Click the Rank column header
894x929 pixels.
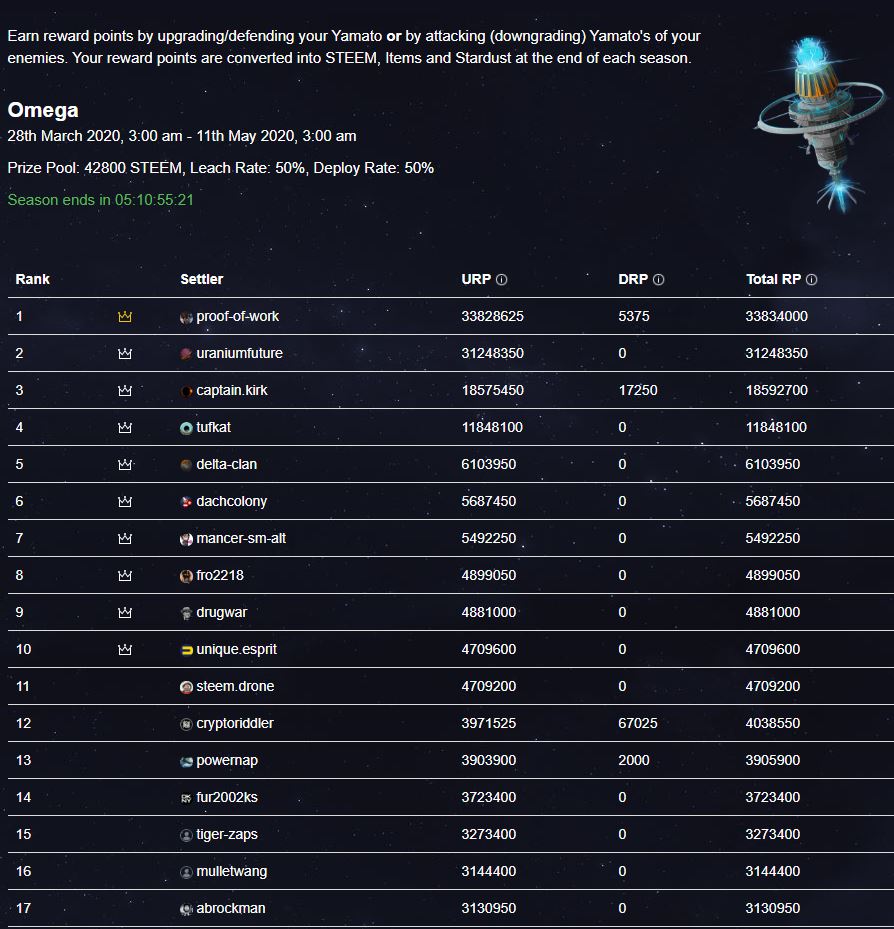tap(32, 280)
